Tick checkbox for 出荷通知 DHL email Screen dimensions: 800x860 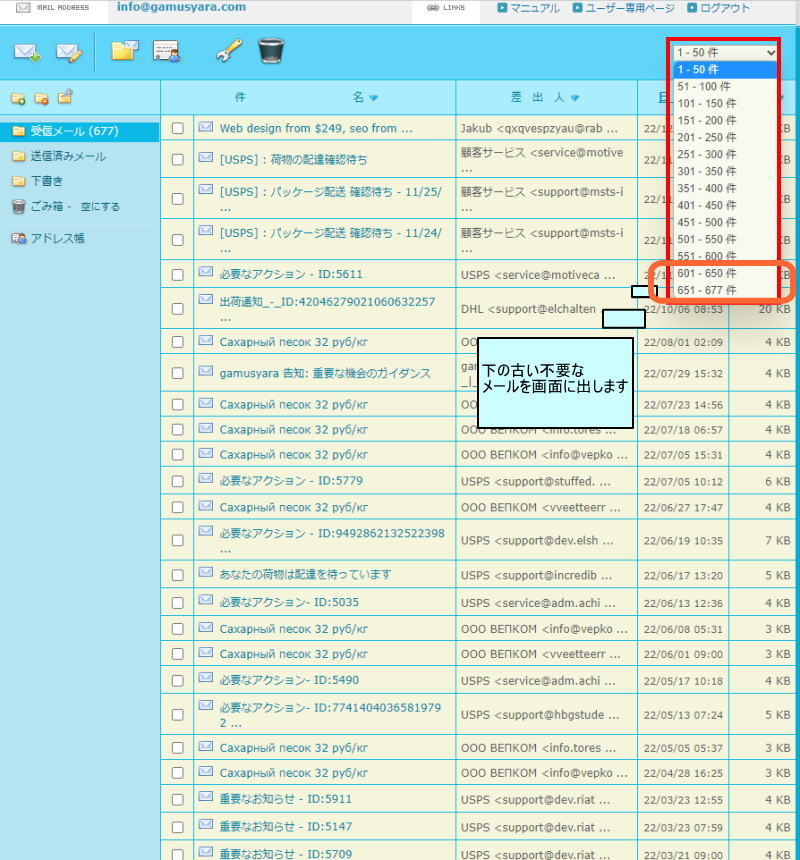(x=178, y=309)
